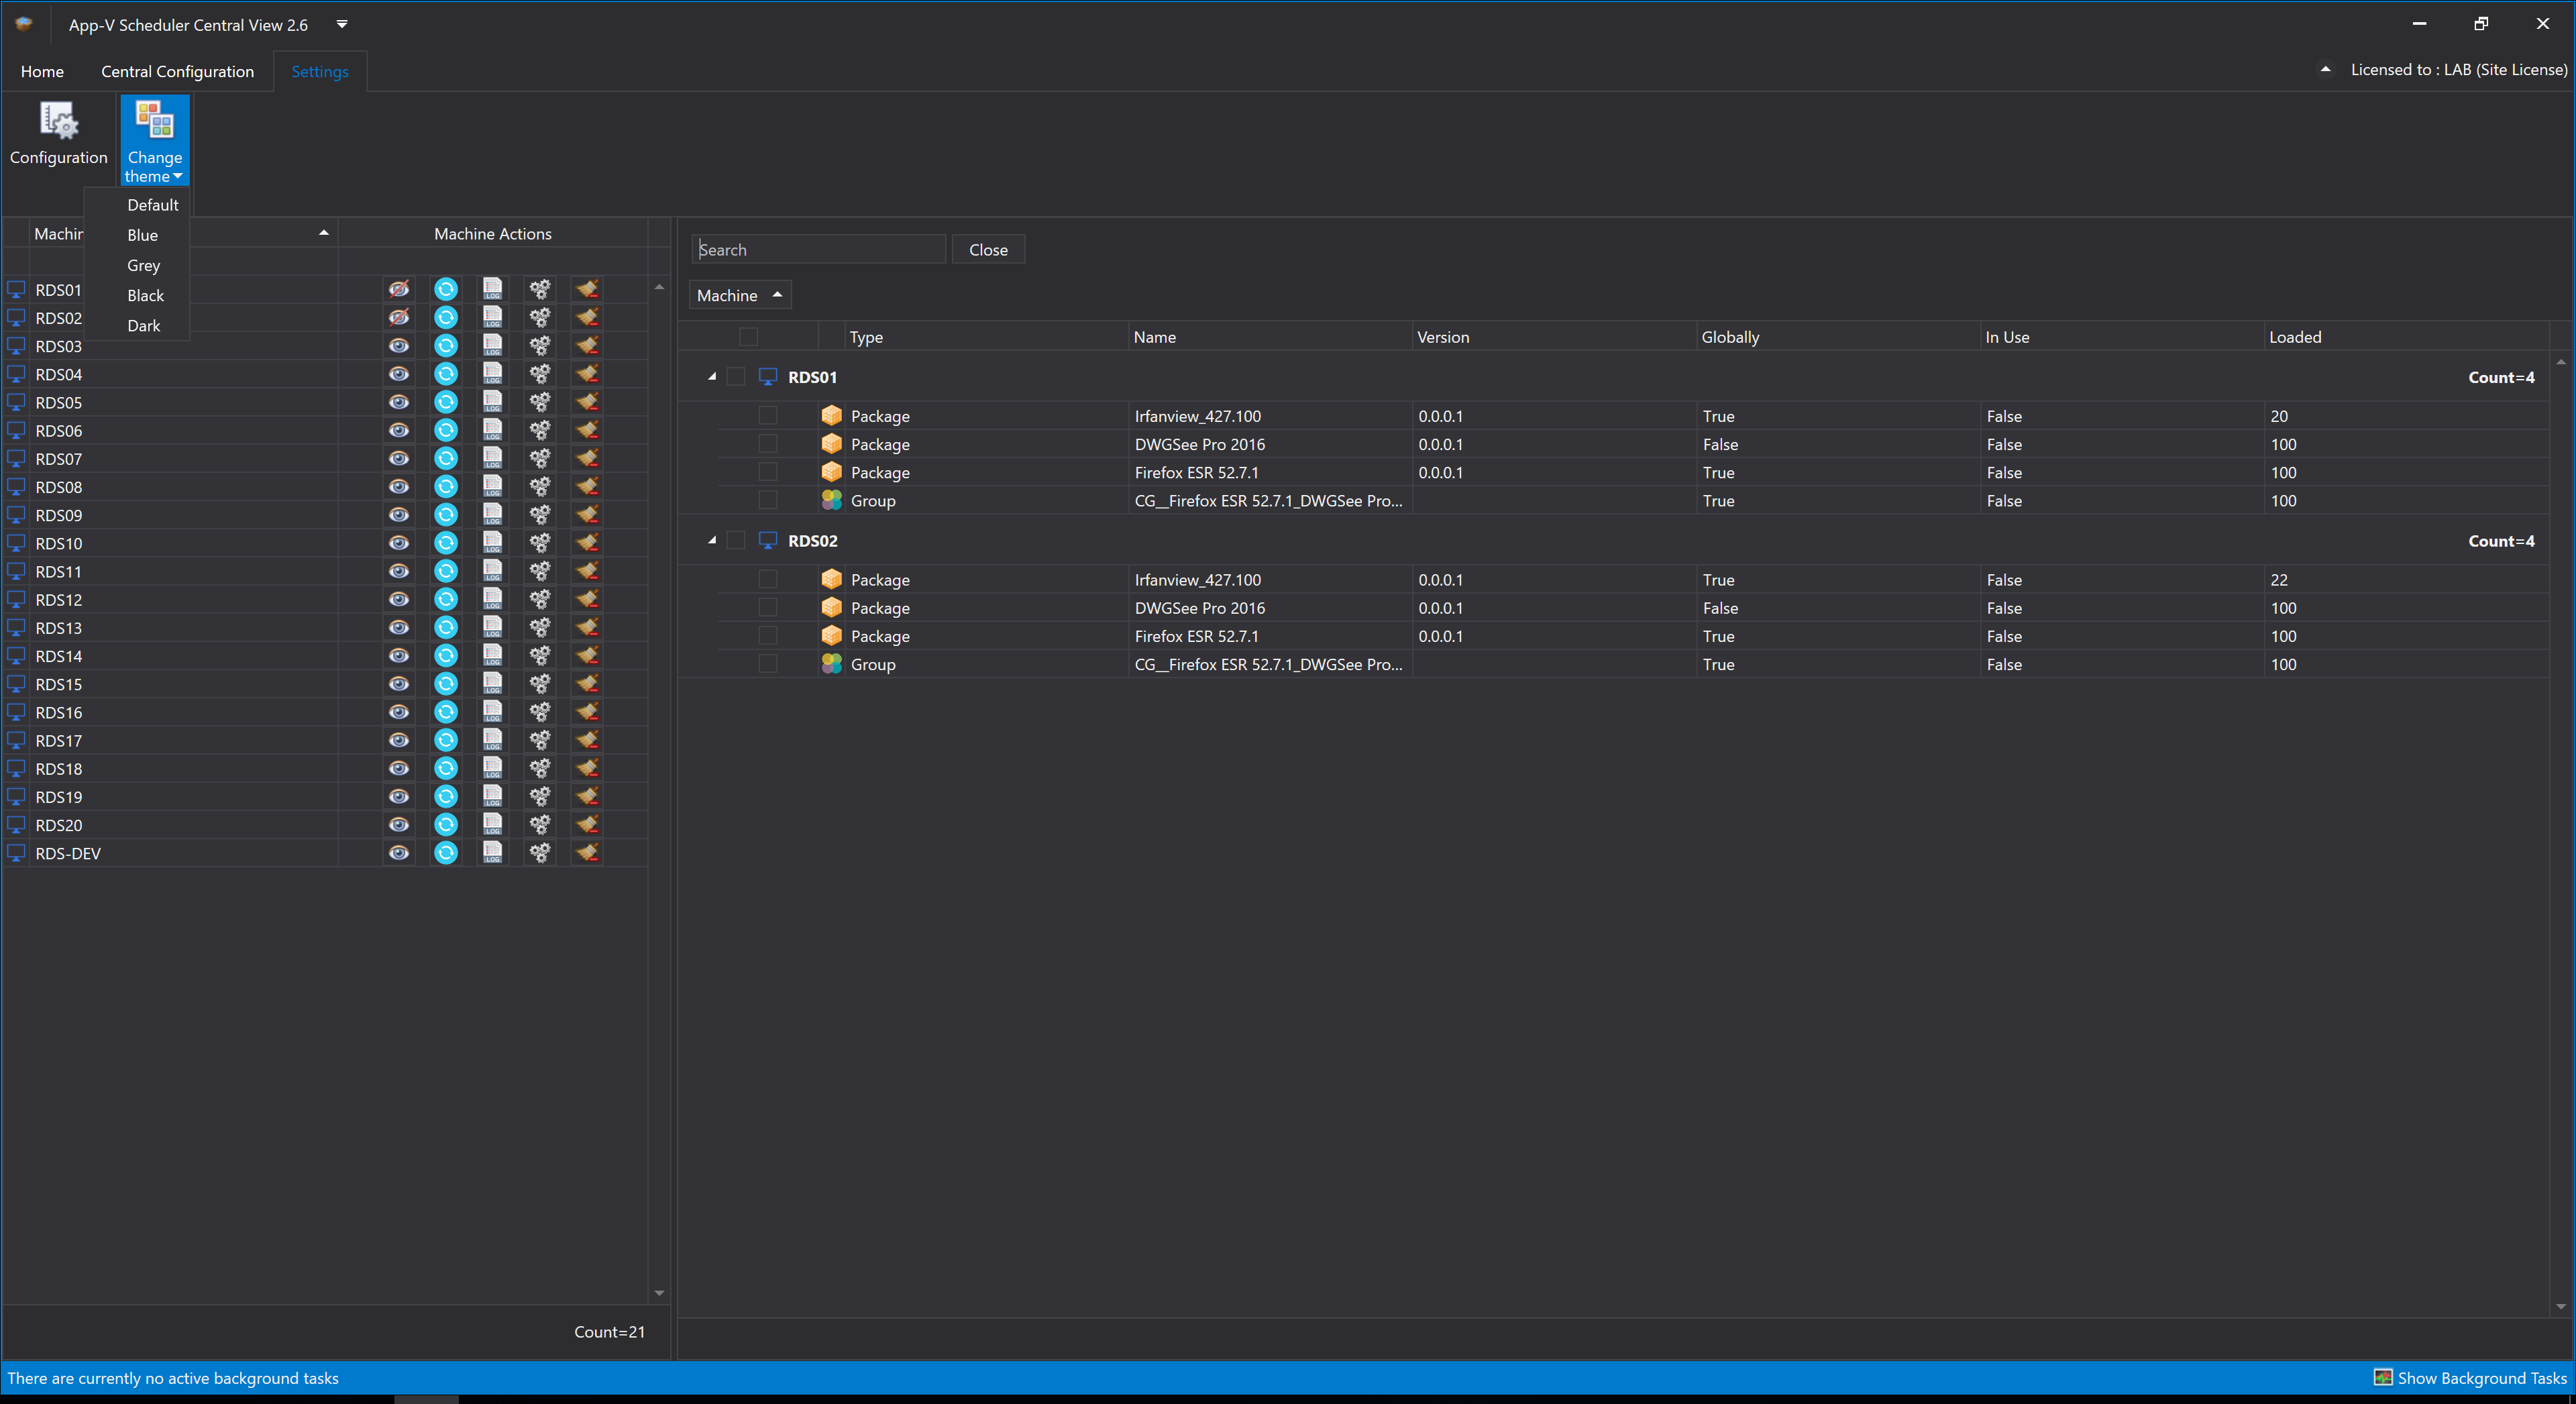Switch to the Central Configuration tab
The image size is (2576, 1404).
[177, 71]
